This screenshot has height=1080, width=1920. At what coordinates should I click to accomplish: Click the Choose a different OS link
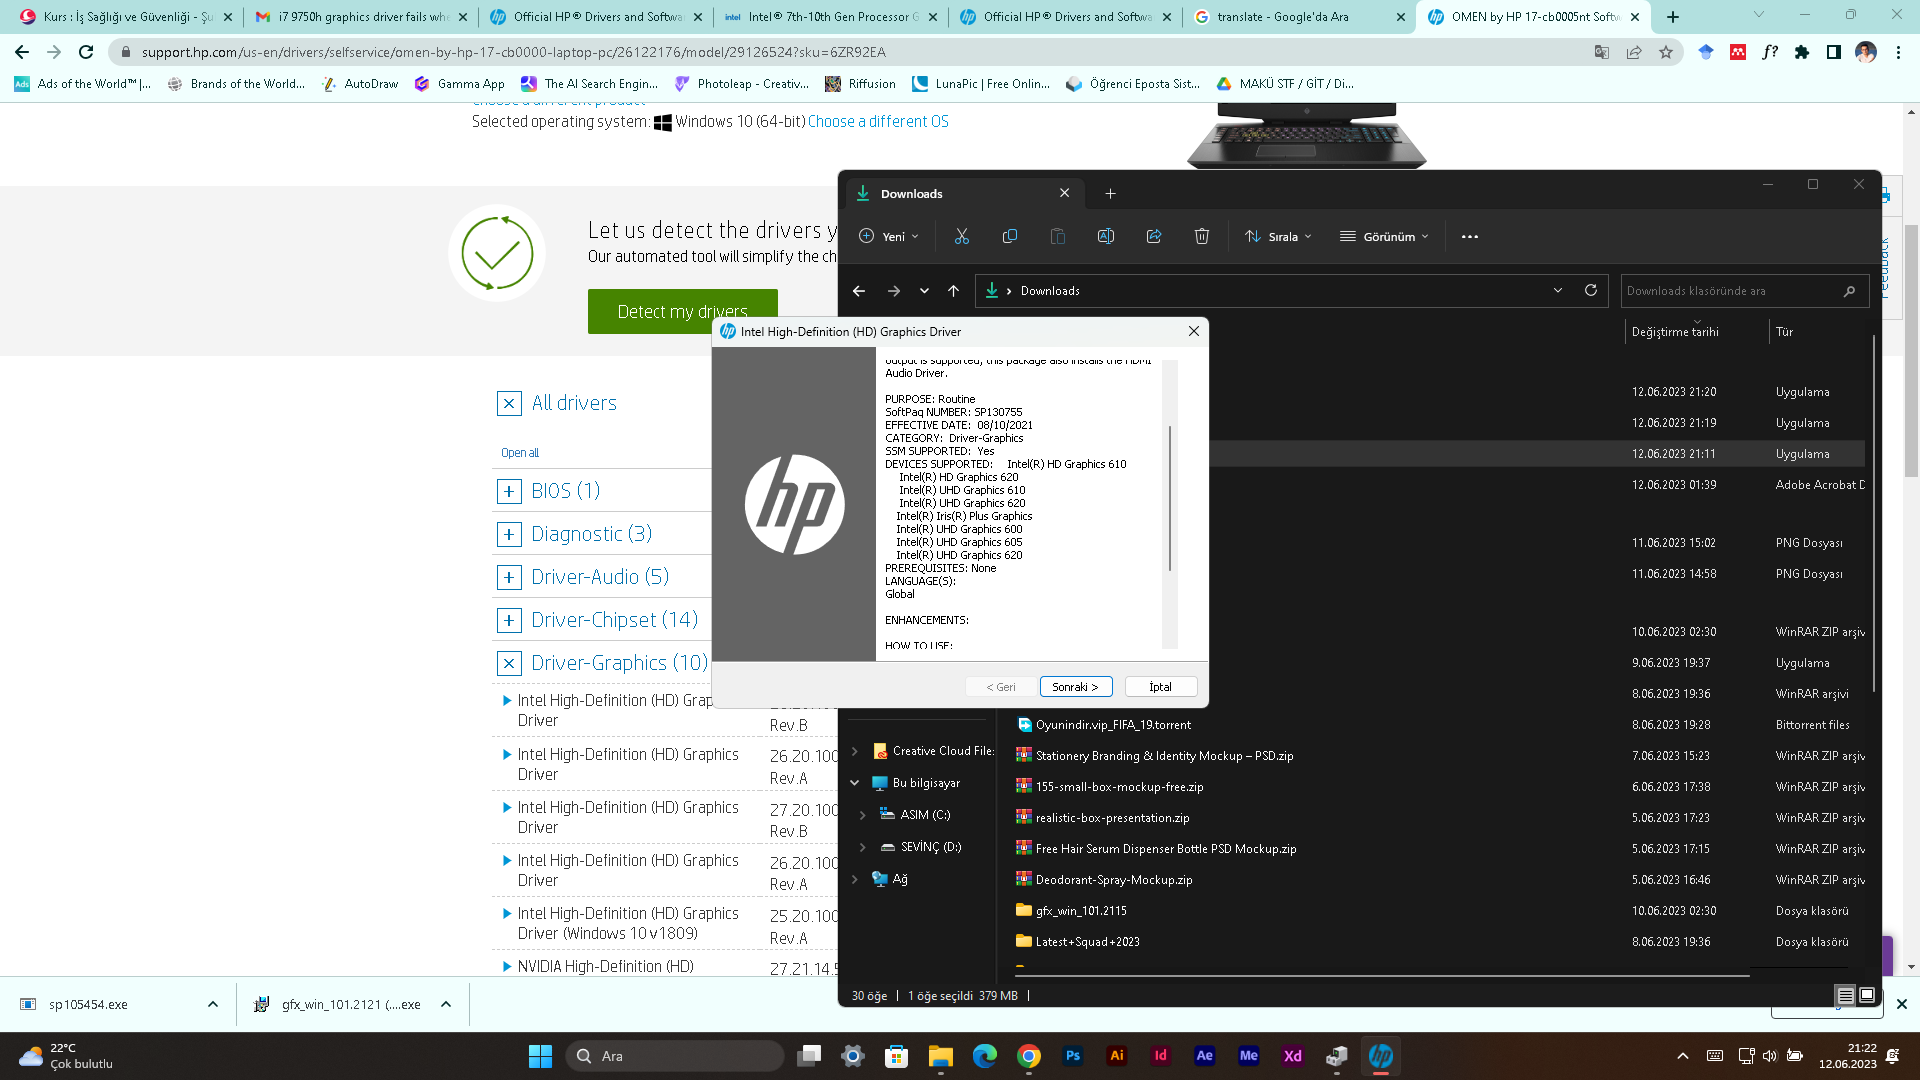tap(878, 122)
